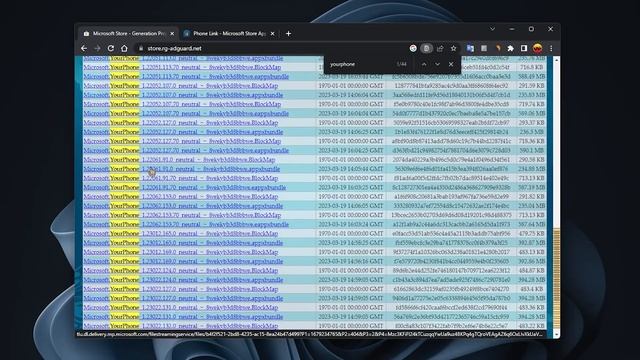Click the page scrollbar up arrow

tap(556, 60)
